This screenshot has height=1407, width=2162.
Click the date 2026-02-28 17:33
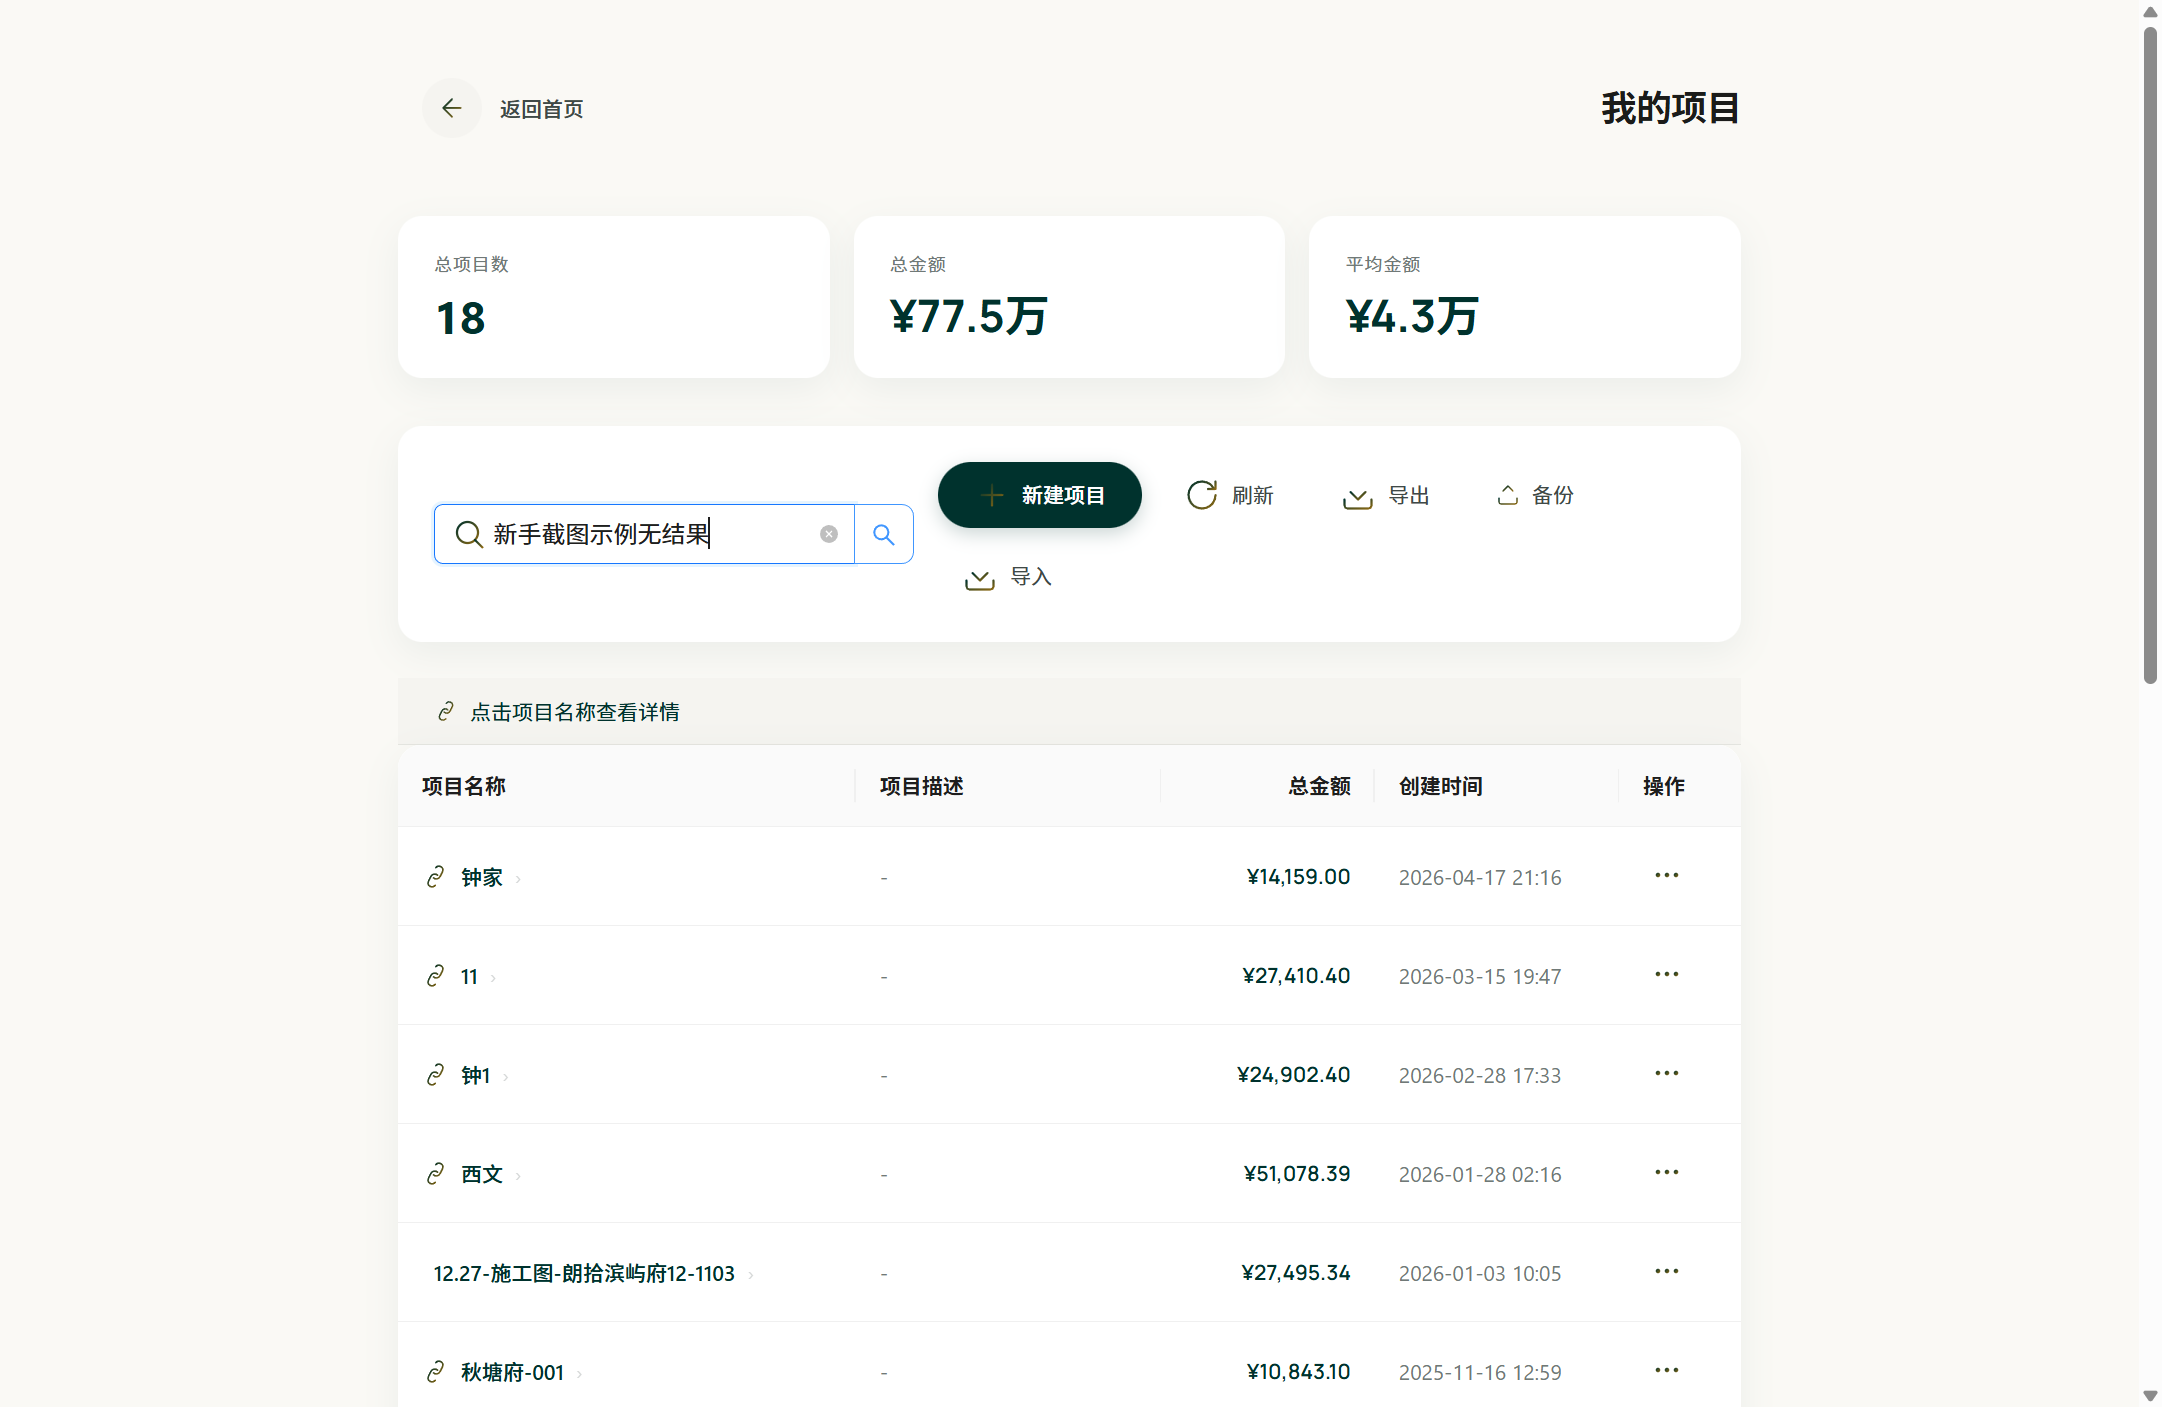pos(1480,1076)
